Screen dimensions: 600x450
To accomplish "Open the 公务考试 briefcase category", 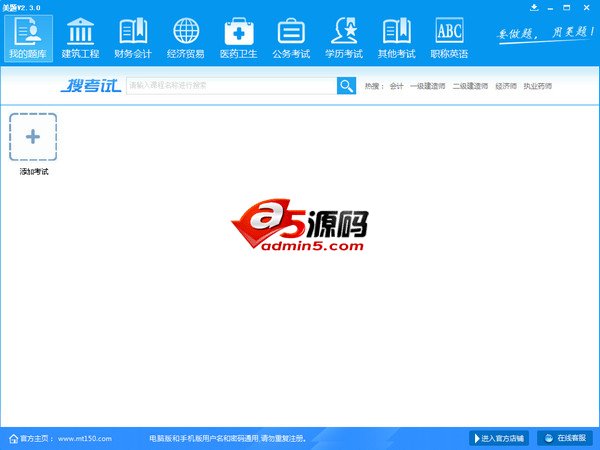I will tap(291, 38).
